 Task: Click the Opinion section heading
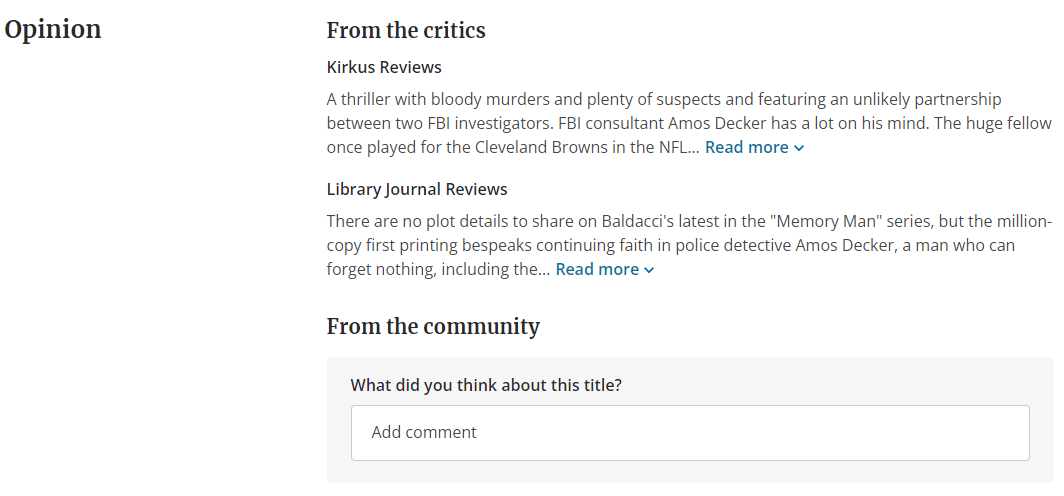(x=53, y=29)
